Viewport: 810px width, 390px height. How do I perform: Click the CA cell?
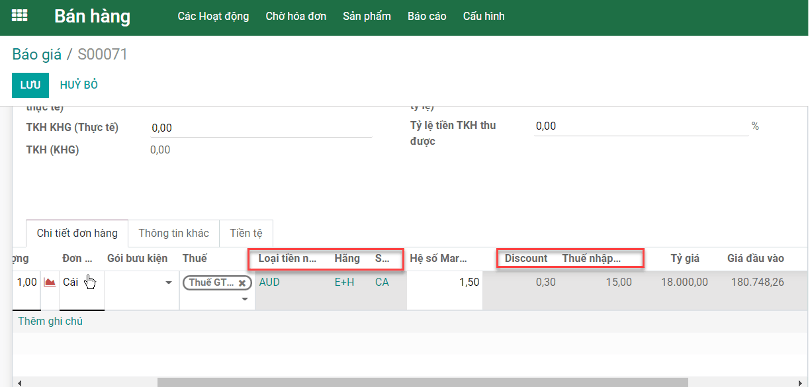(x=382, y=283)
